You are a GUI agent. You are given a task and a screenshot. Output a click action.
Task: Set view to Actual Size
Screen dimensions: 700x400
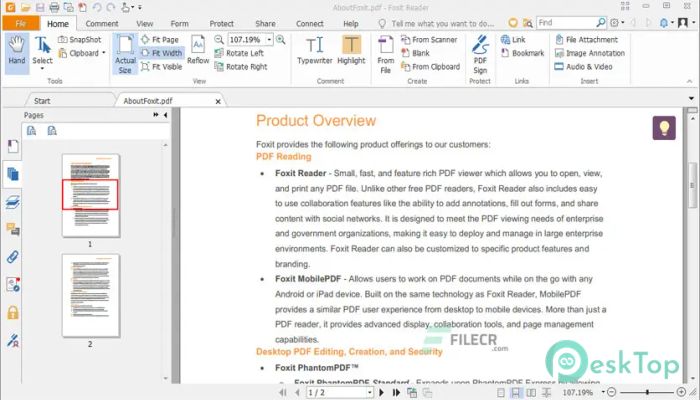tap(125, 54)
